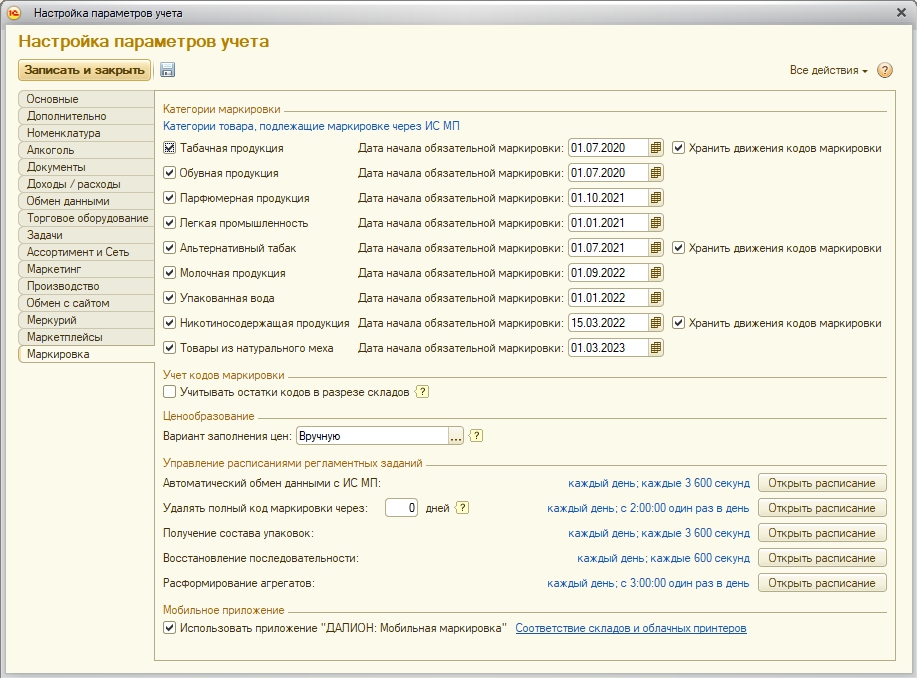Switch to Основные tab
The height and width of the screenshot is (678, 917).
tap(86, 99)
